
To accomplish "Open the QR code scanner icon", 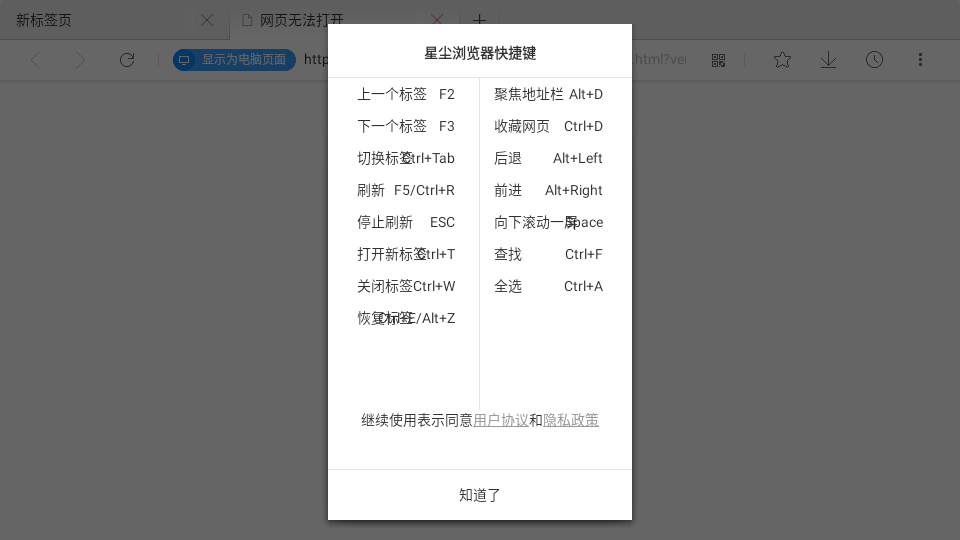I will click(718, 60).
